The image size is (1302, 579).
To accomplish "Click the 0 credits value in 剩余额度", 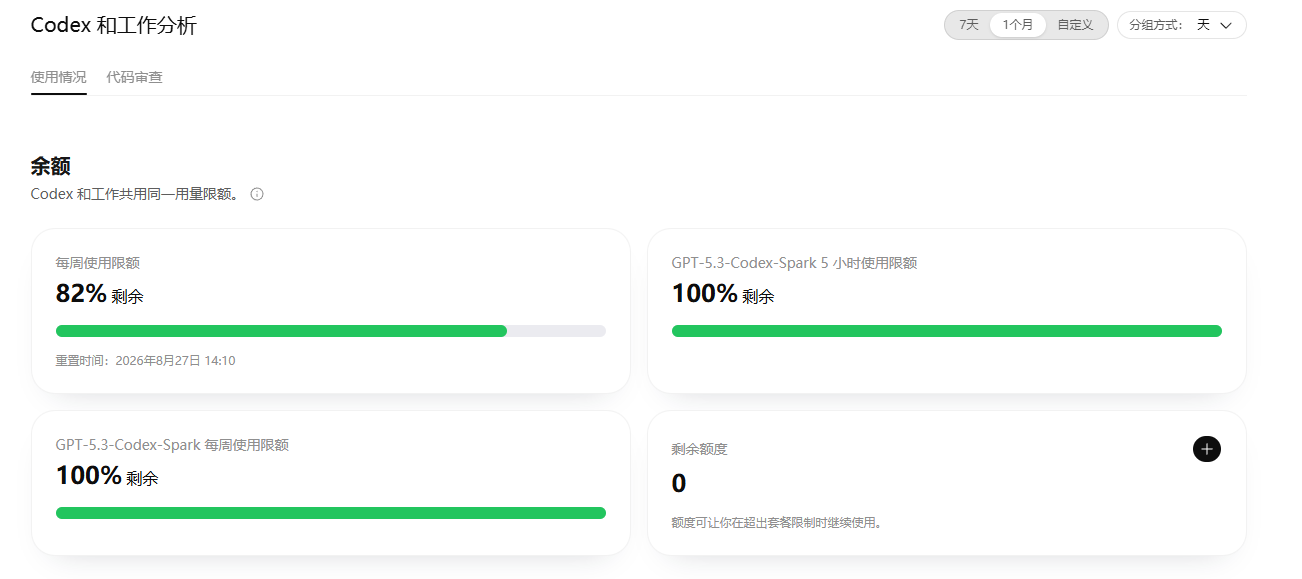I will [x=679, y=484].
